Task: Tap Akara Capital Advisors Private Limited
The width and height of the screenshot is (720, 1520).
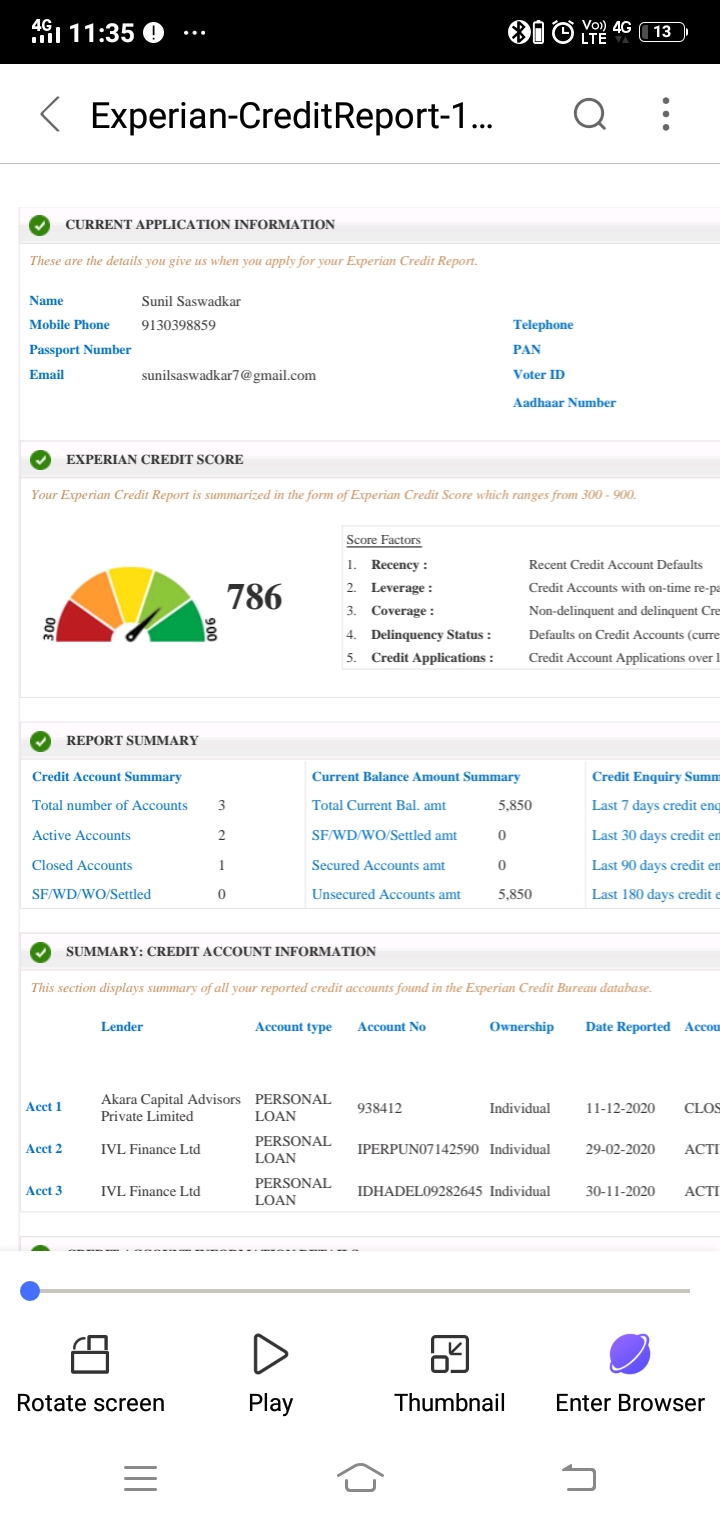Action: tap(171, 1108)
